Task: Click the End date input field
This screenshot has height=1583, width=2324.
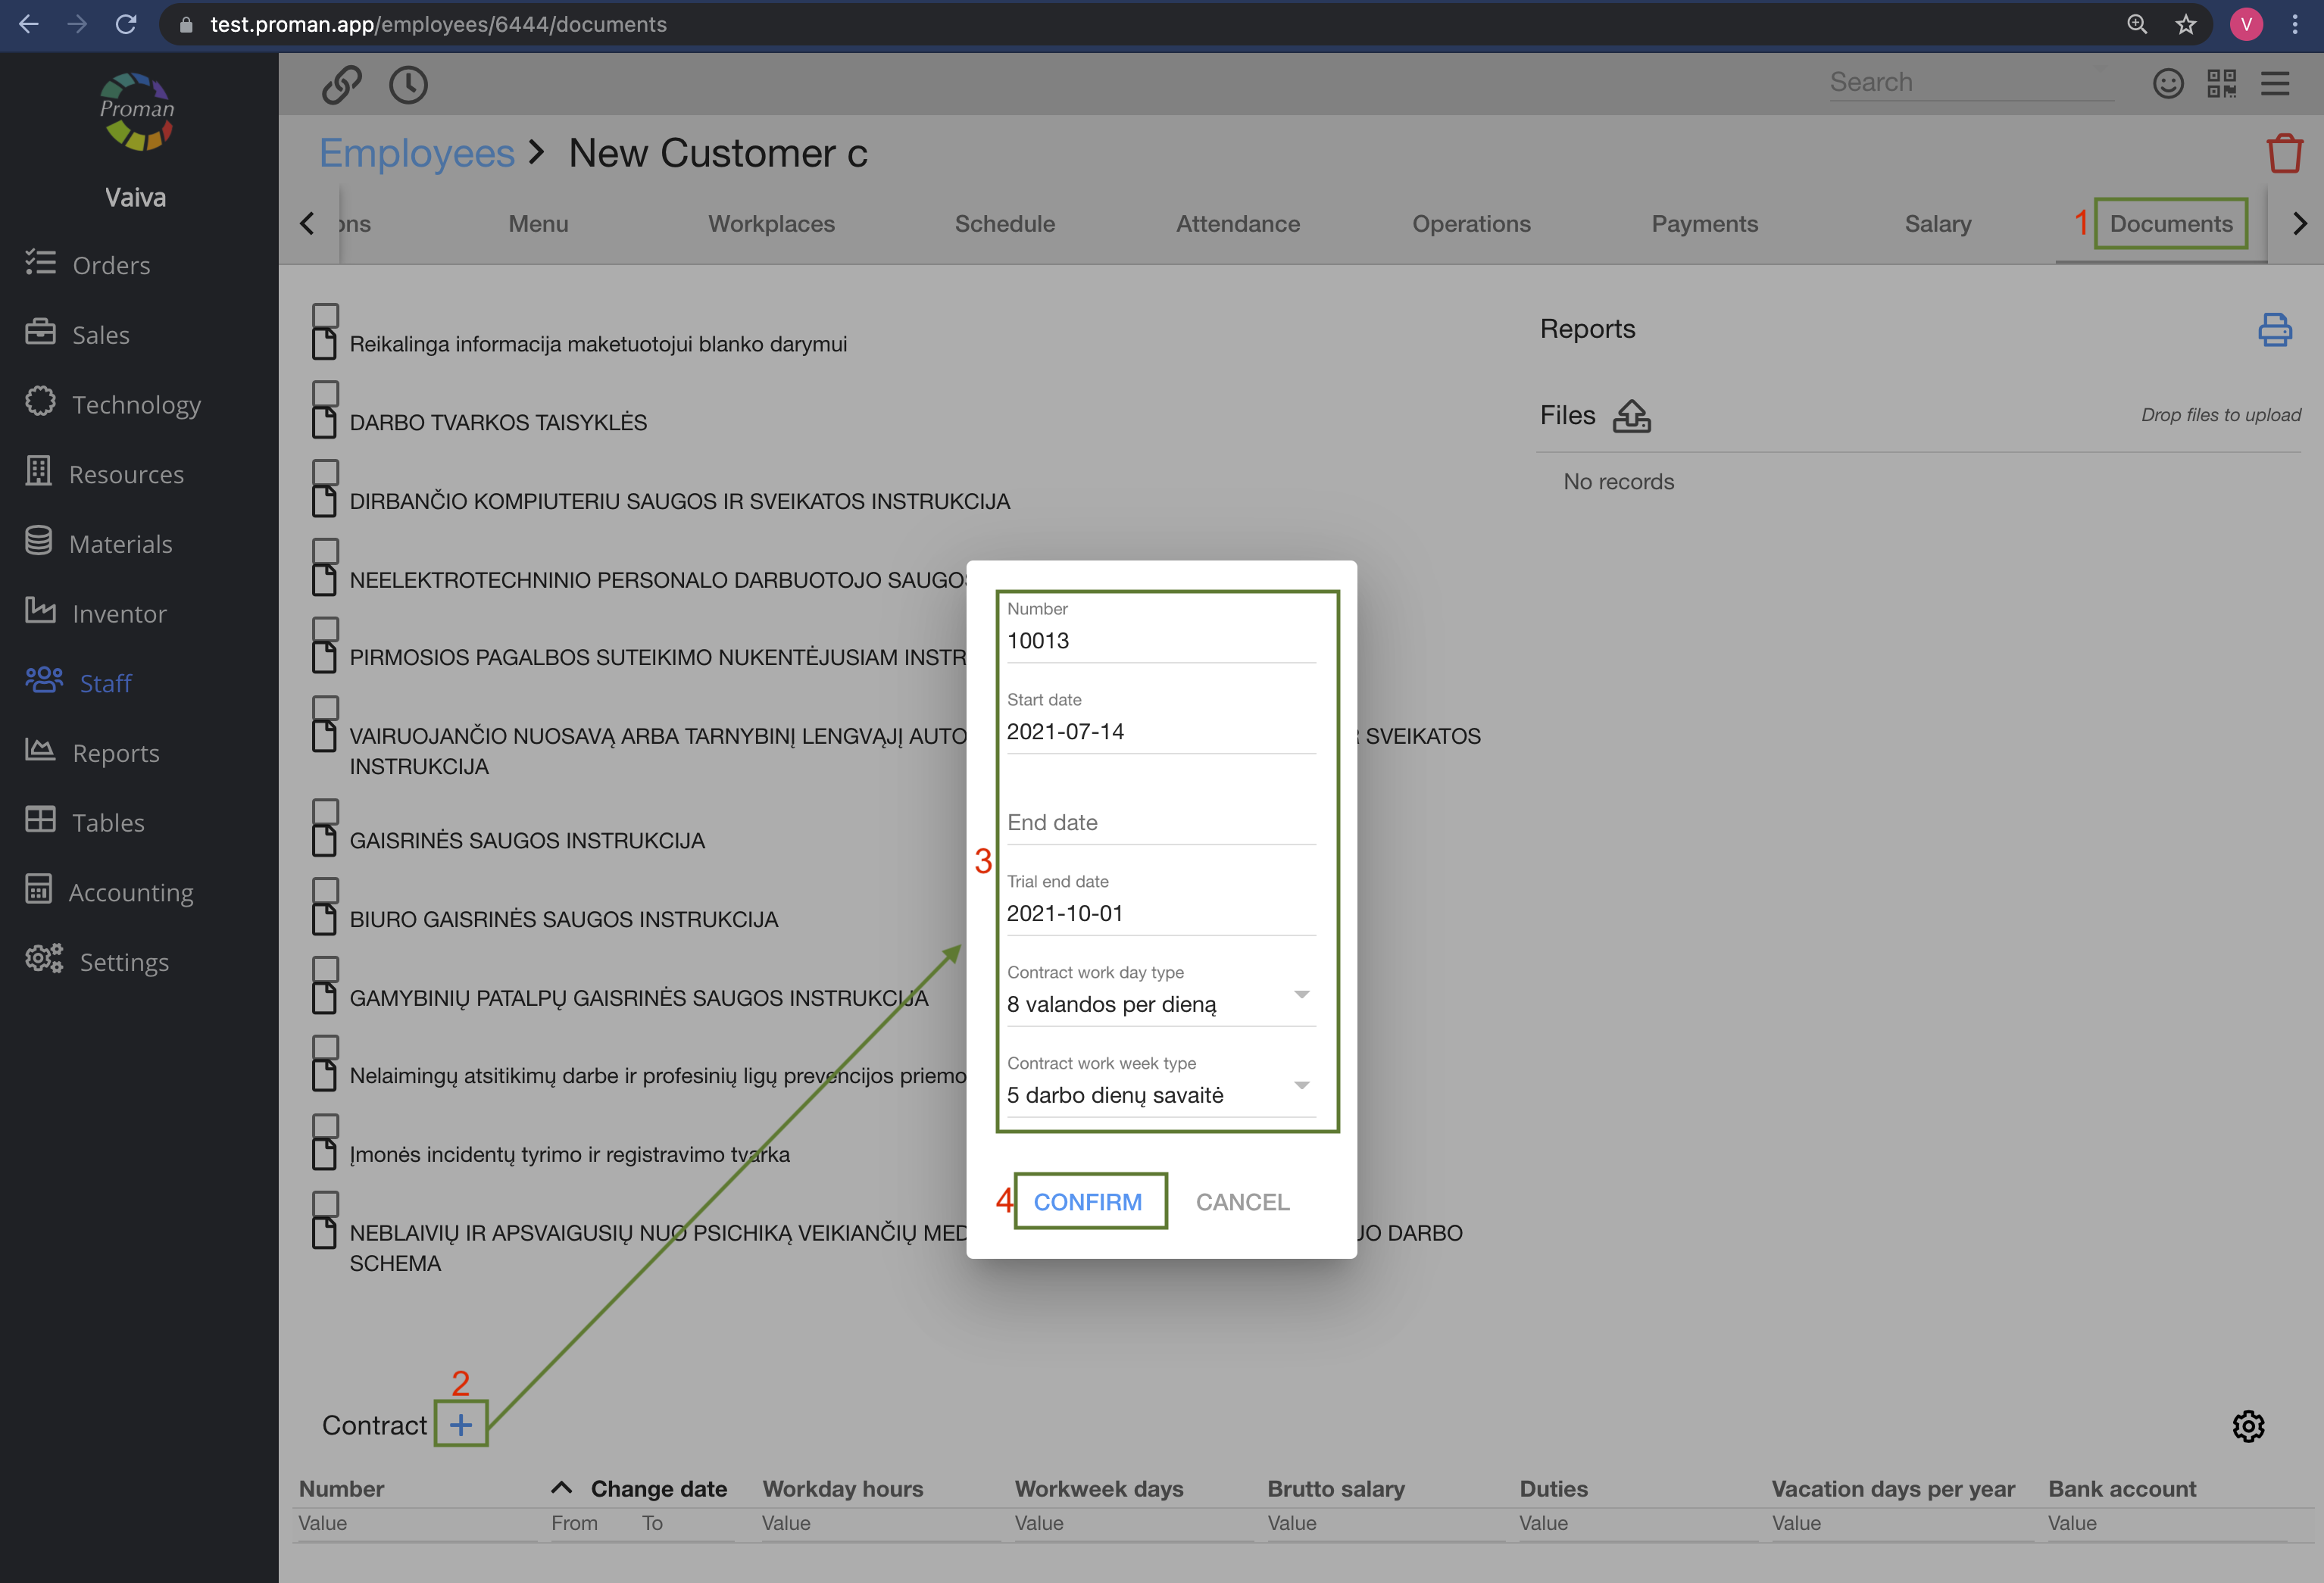Action: click(x=1160, y=822)
